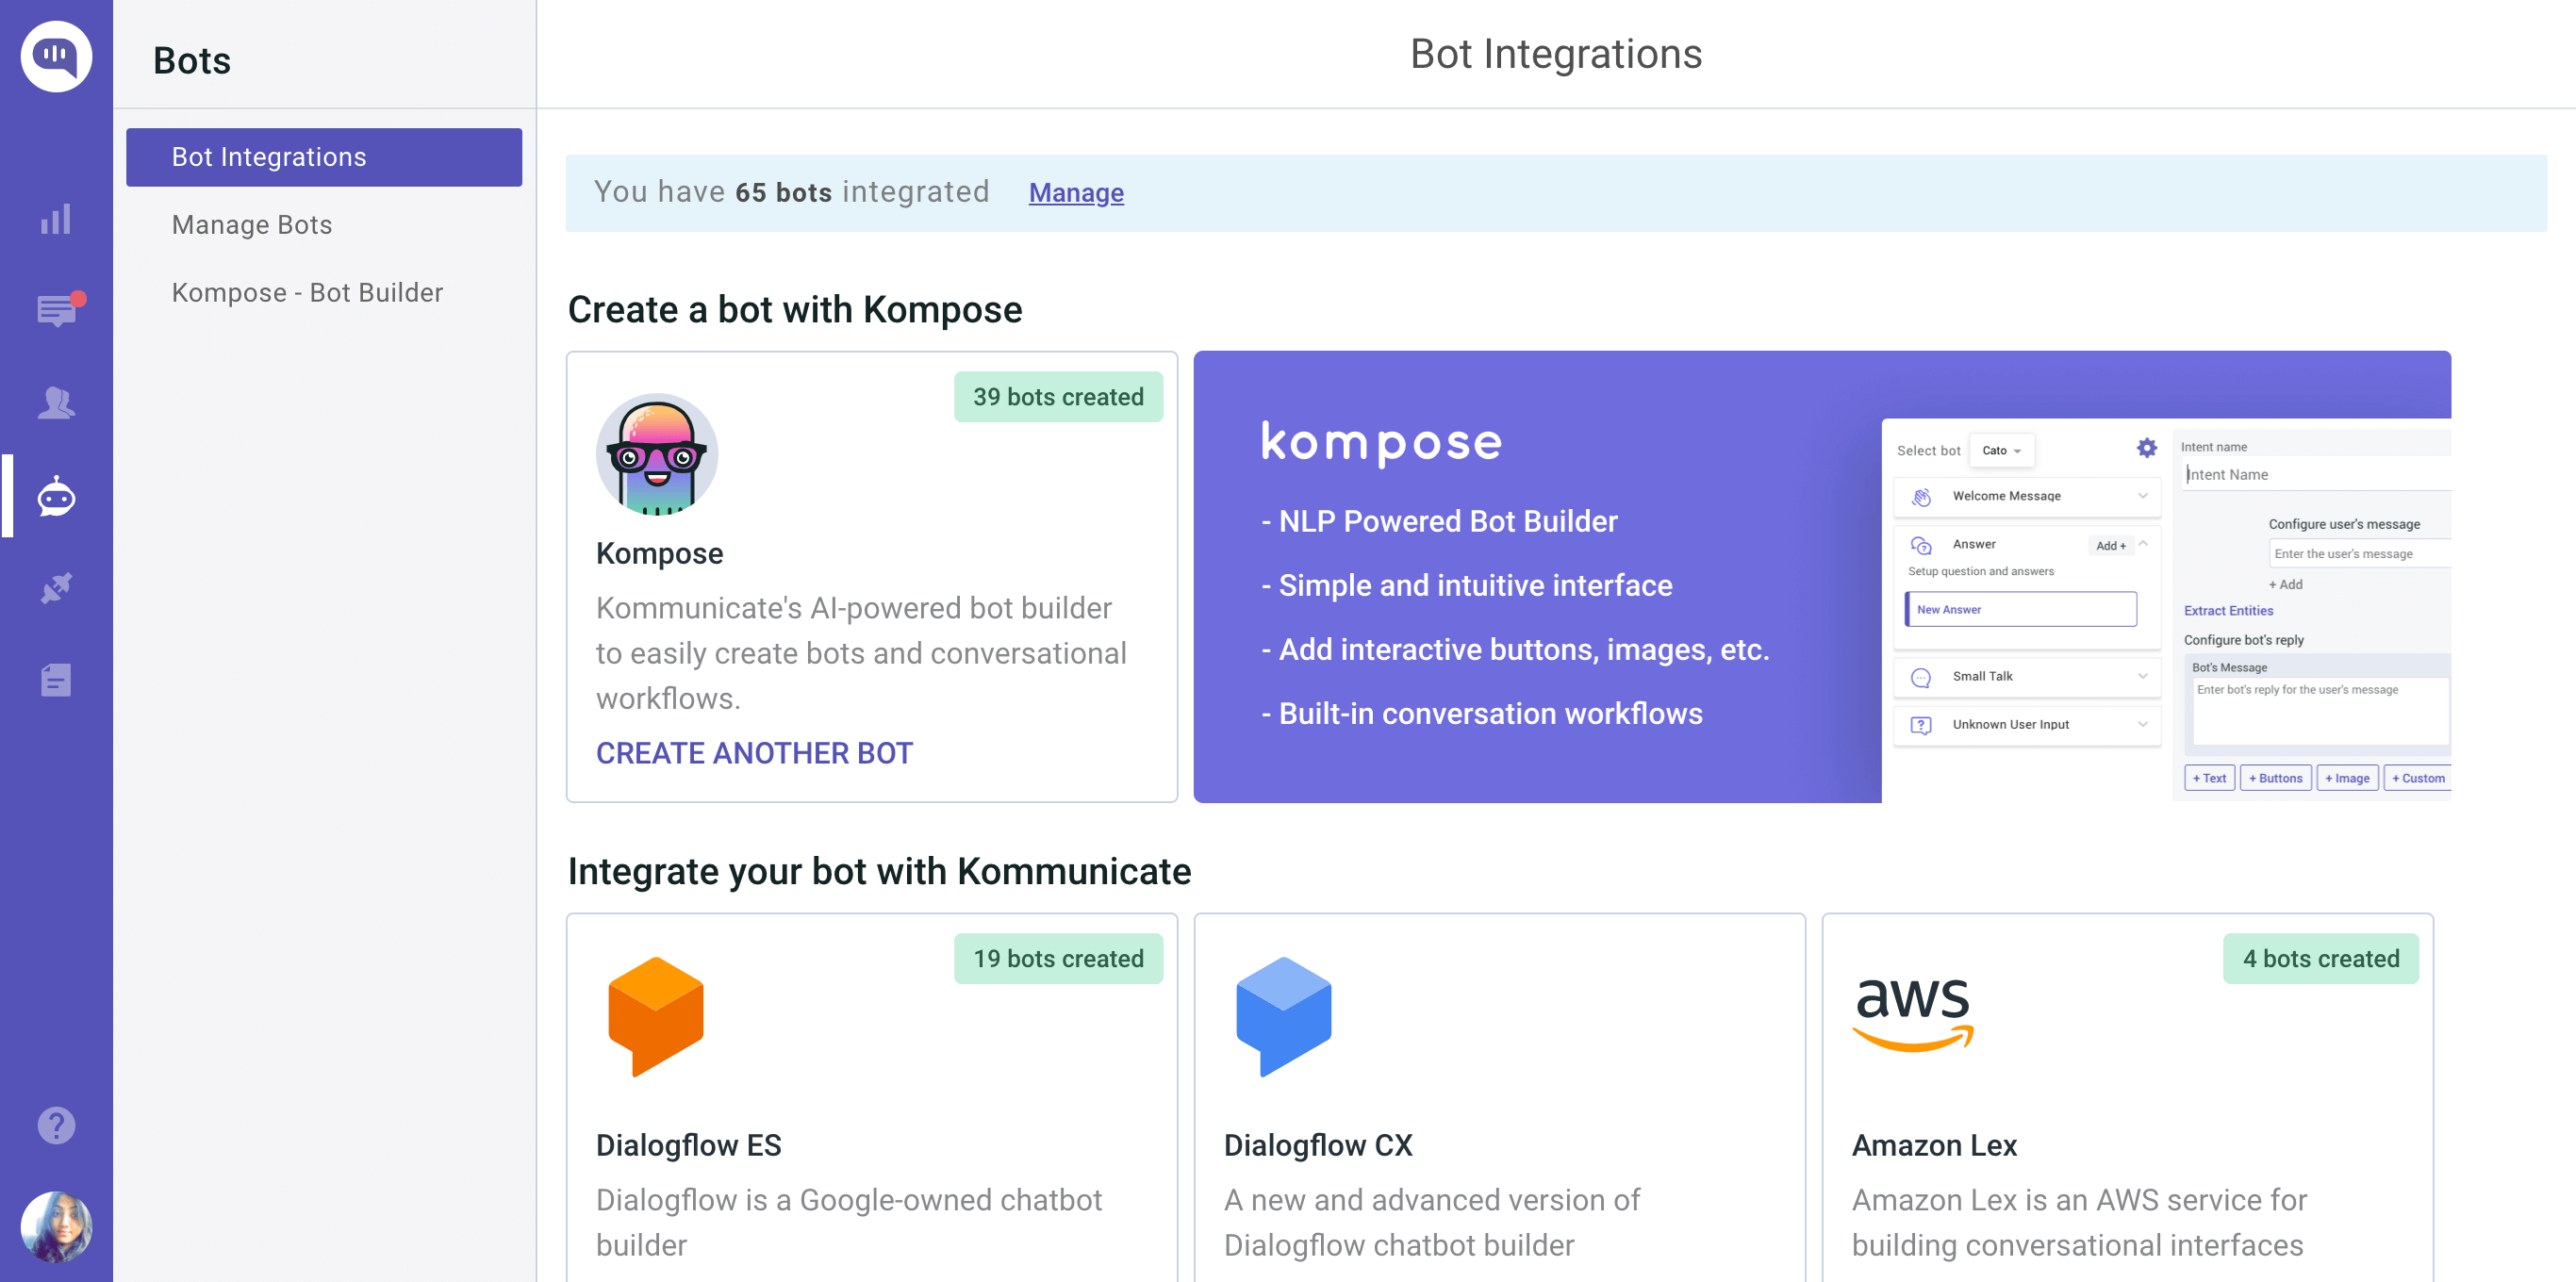Screen dimensions: 2576x1282
Task: Click the Unknown User Input icon
Action: [x=1921, y=725]
